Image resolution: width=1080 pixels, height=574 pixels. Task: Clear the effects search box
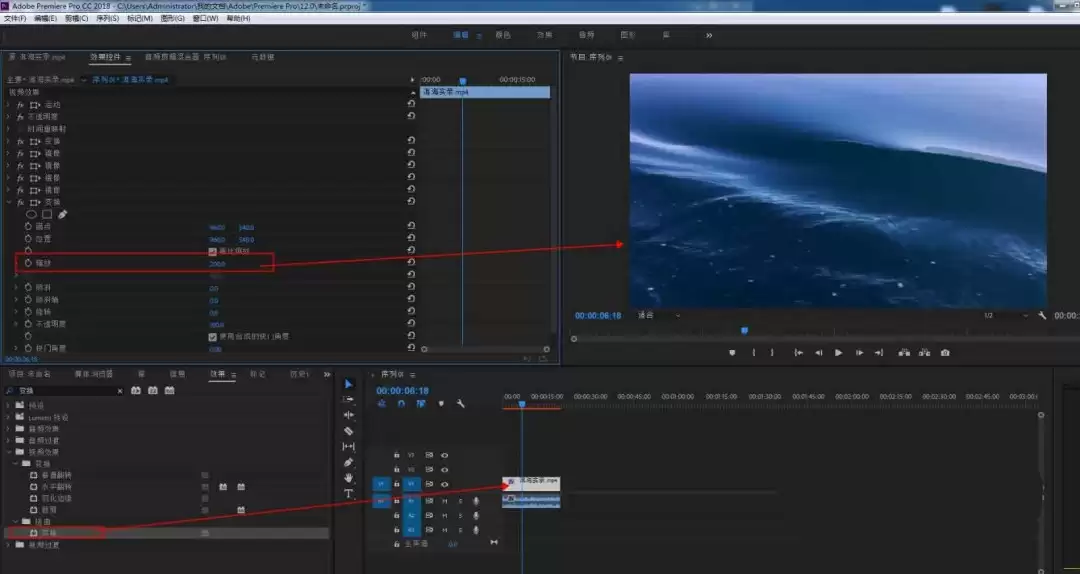tap(120, 391)
